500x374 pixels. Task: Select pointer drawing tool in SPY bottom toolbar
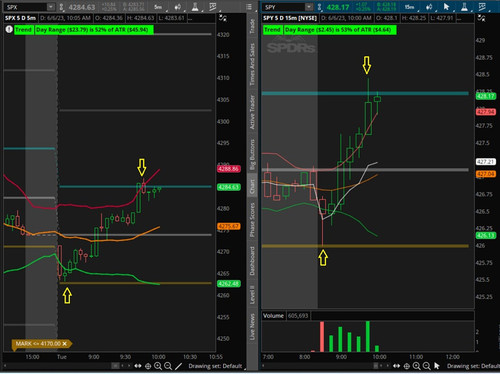click(x=437, y=366)
